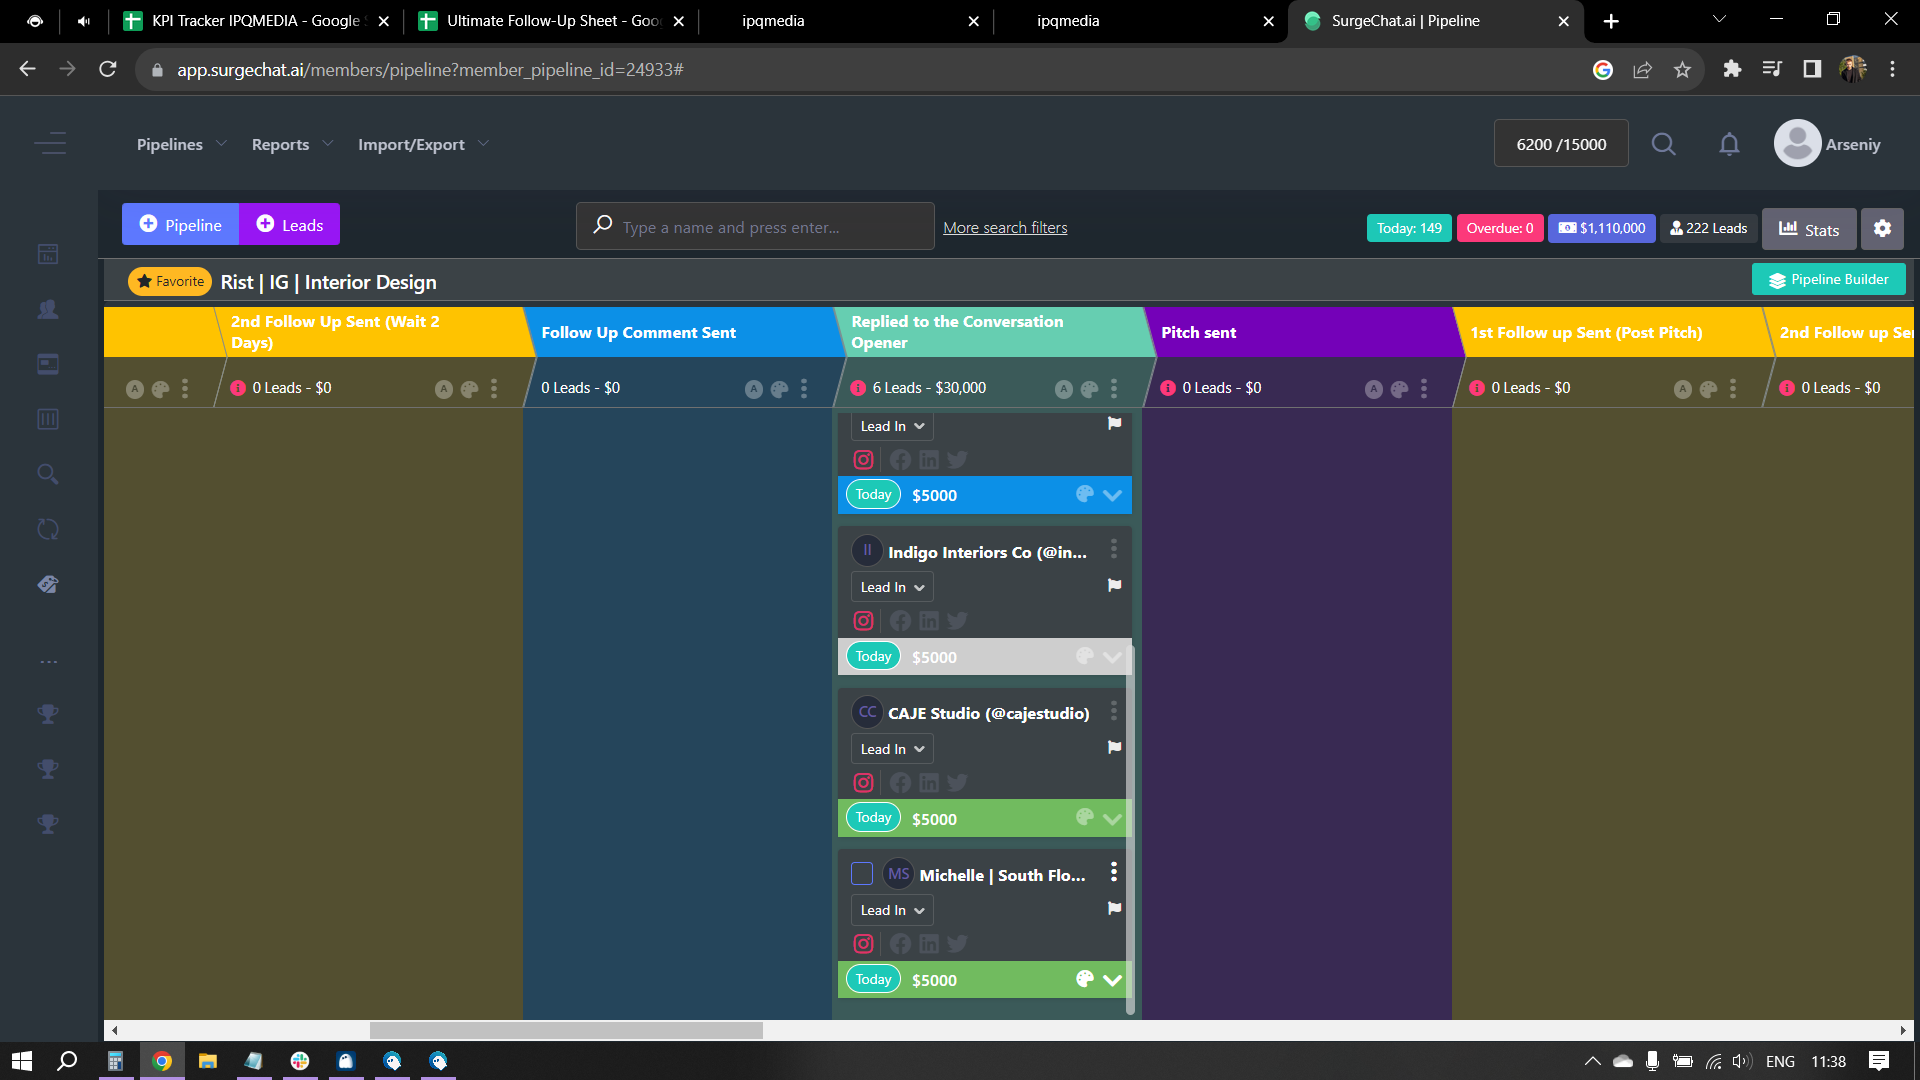Open three-dot menu for Follow Up Comment Sent column
Image resolution: width=1920 pixels, height=1080 pixels.
tap(804, 389)
